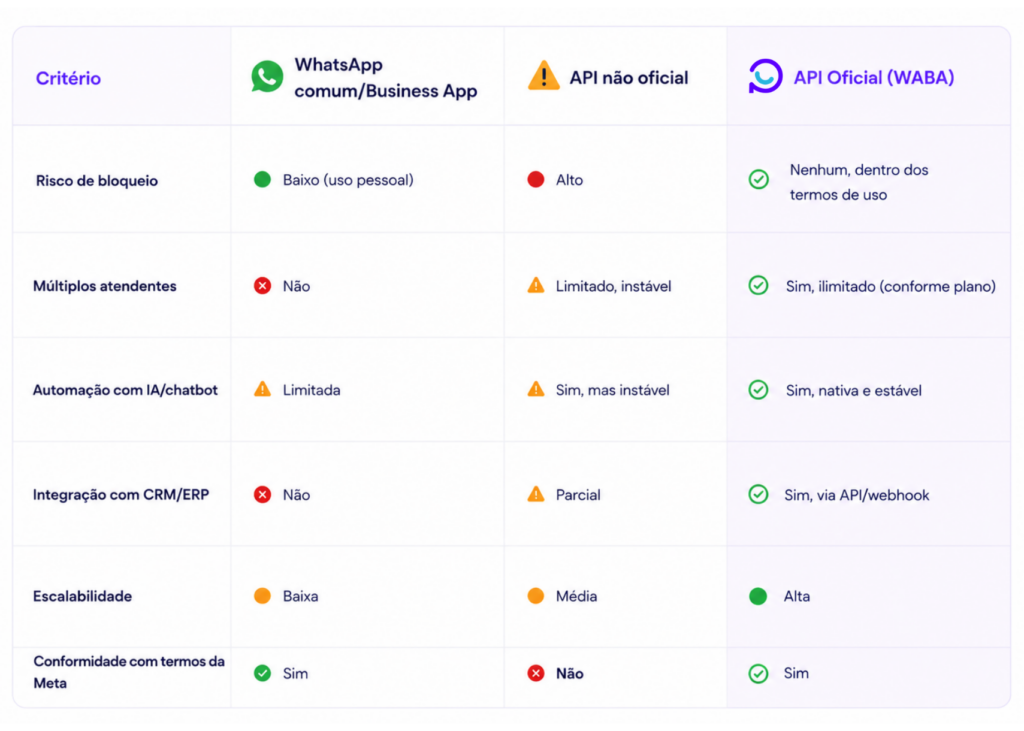Click WhatsApp comum/Business App header text
Image resolution: width=1024 pixels, height=731 pixels.
[385, 77]
